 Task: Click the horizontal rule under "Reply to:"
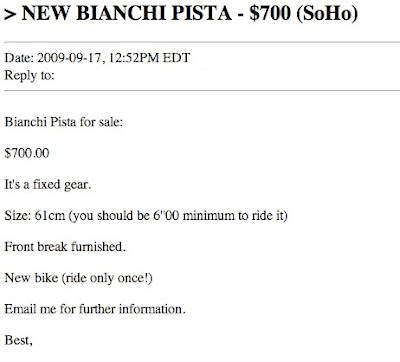point(202,90)
